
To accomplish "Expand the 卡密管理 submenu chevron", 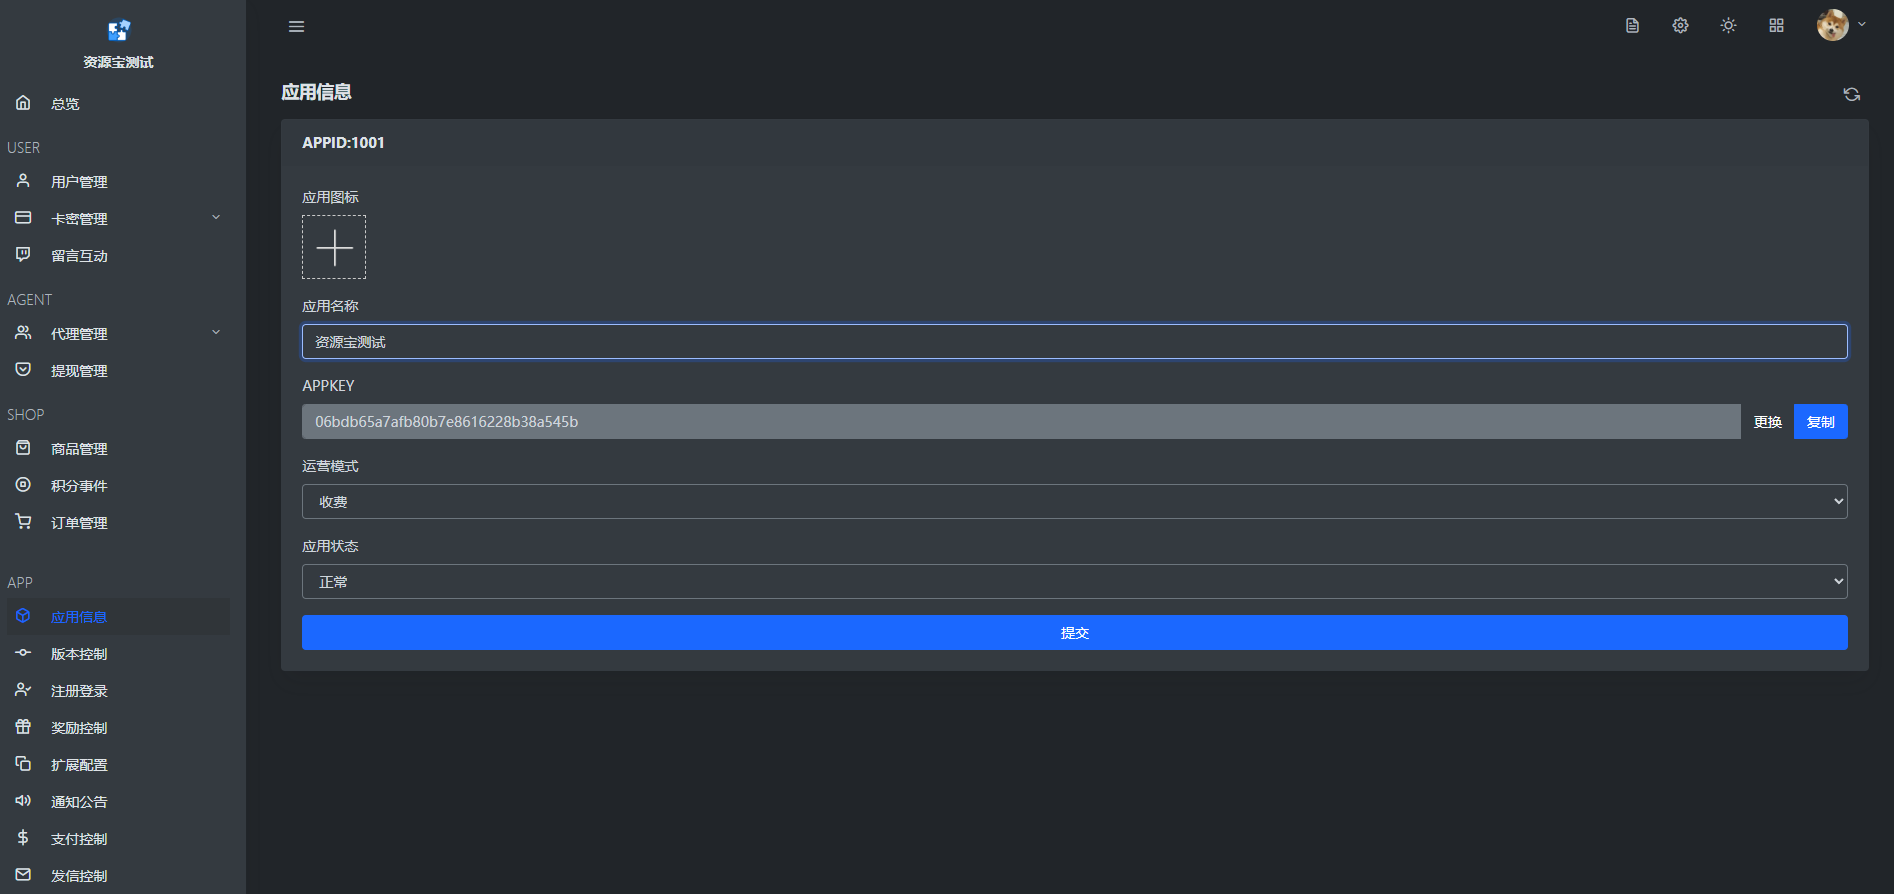I will [x=216, y=217].
